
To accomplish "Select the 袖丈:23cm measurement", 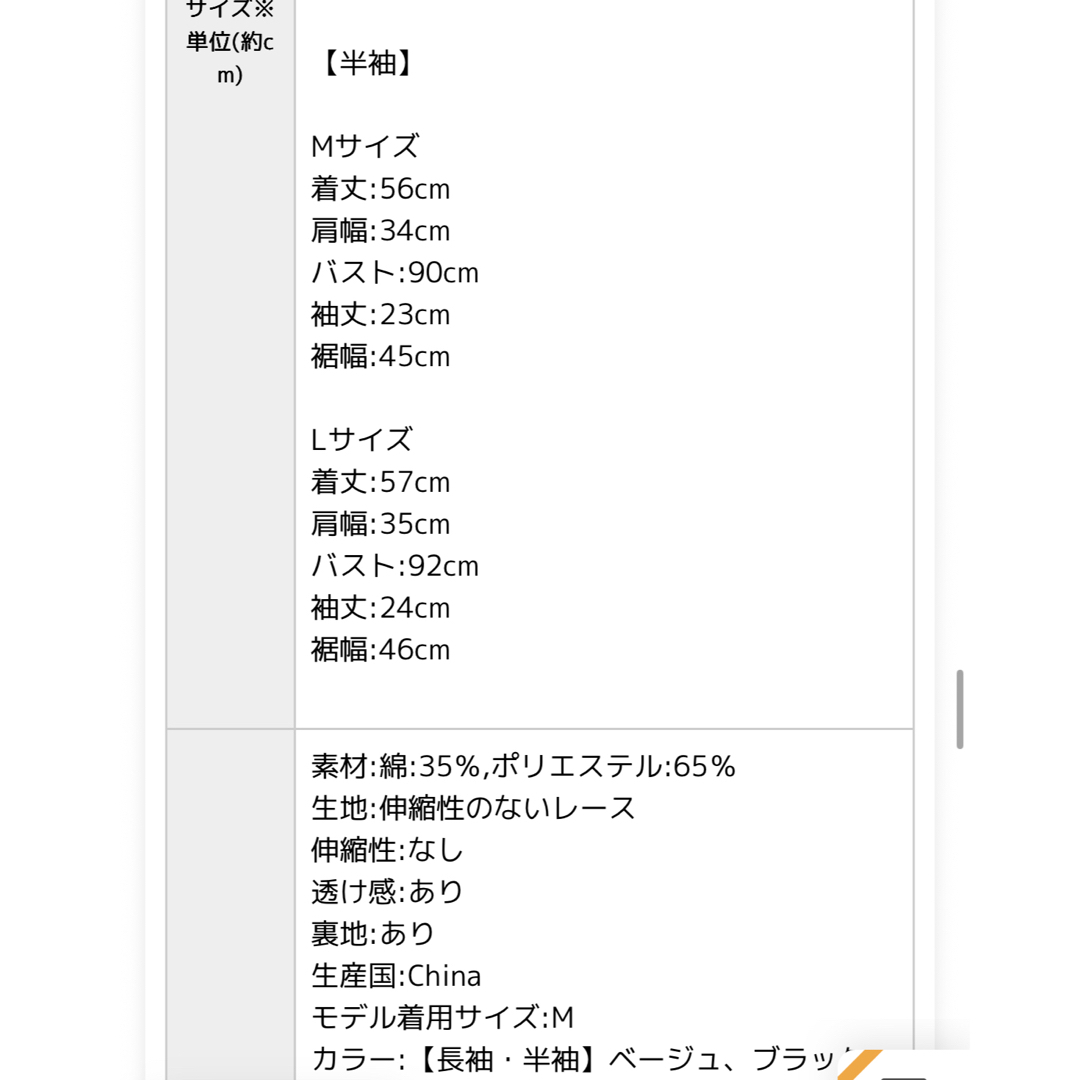I will [380, 315].
